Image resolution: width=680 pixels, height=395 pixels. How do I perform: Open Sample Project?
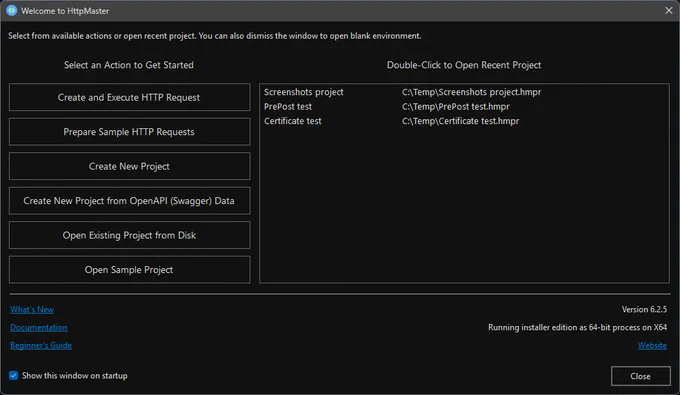(129, 270)
